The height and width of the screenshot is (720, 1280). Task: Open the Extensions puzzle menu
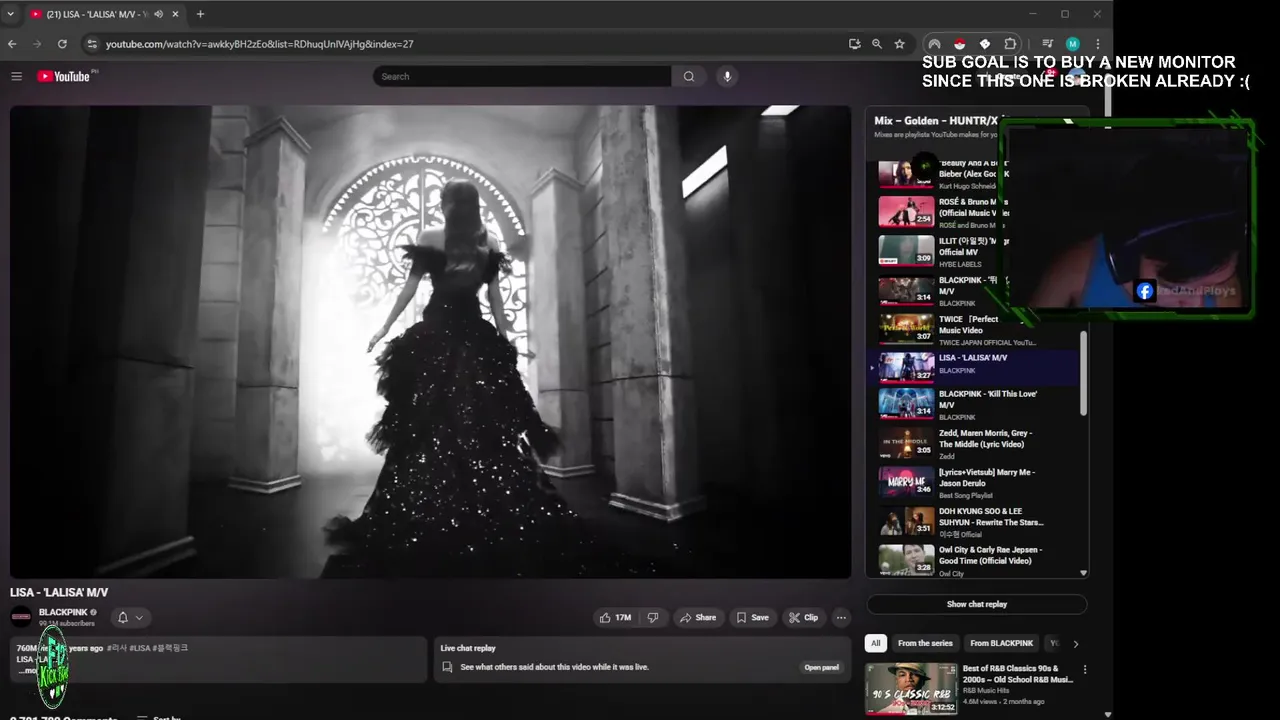pos(1010,44)
